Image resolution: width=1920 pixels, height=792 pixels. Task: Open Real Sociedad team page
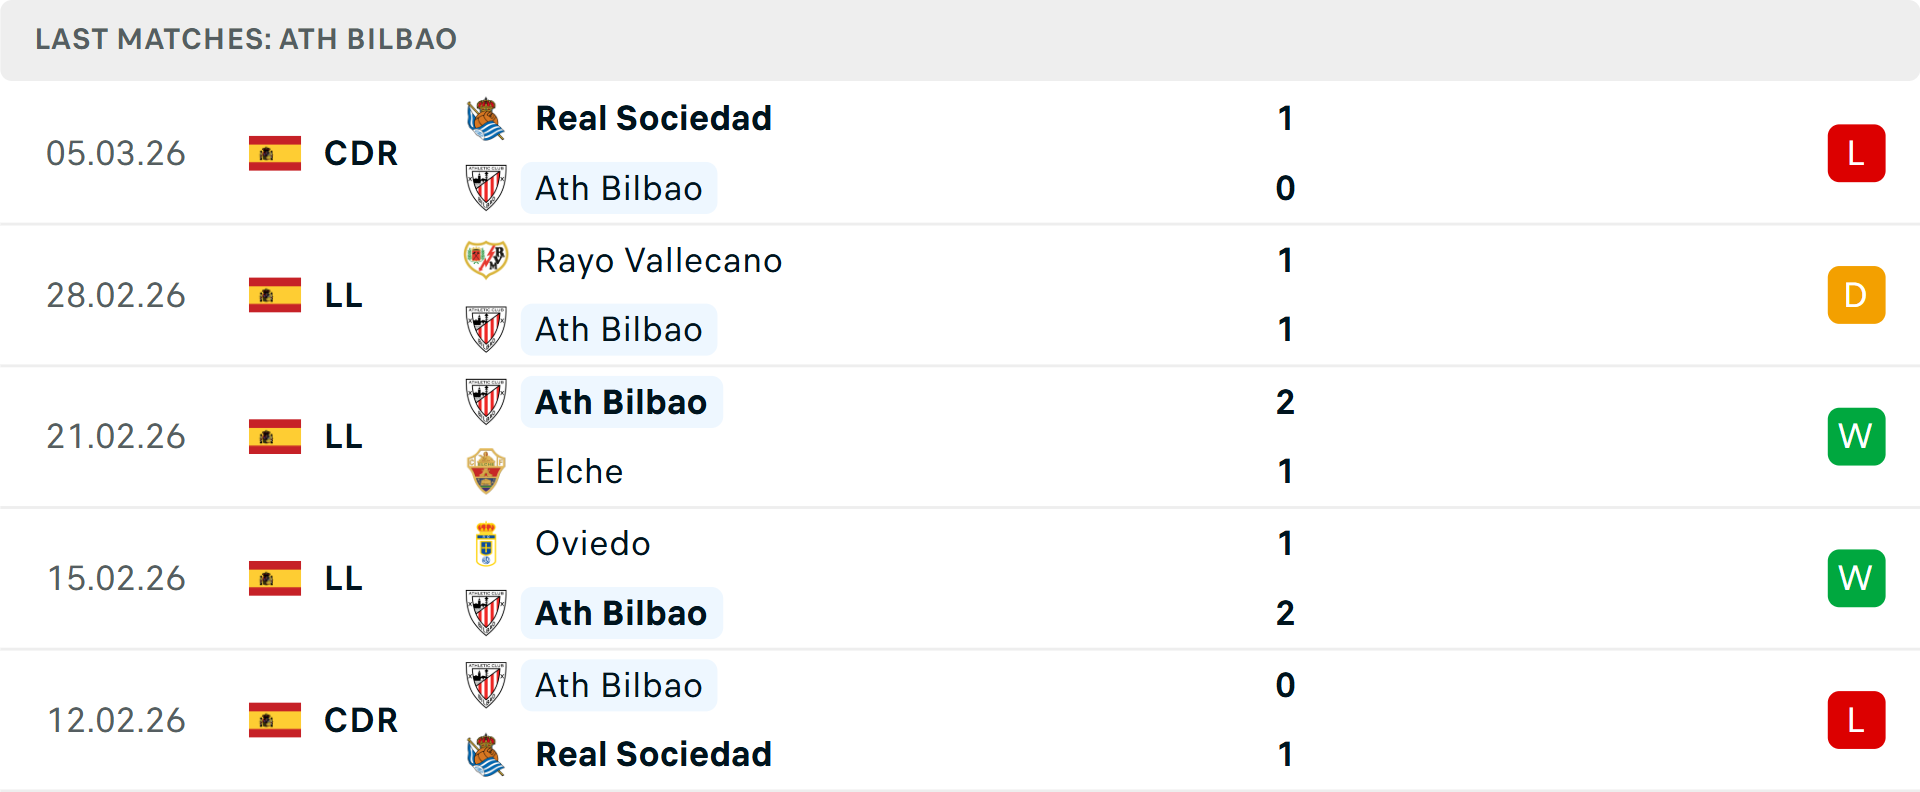point(654,117)
